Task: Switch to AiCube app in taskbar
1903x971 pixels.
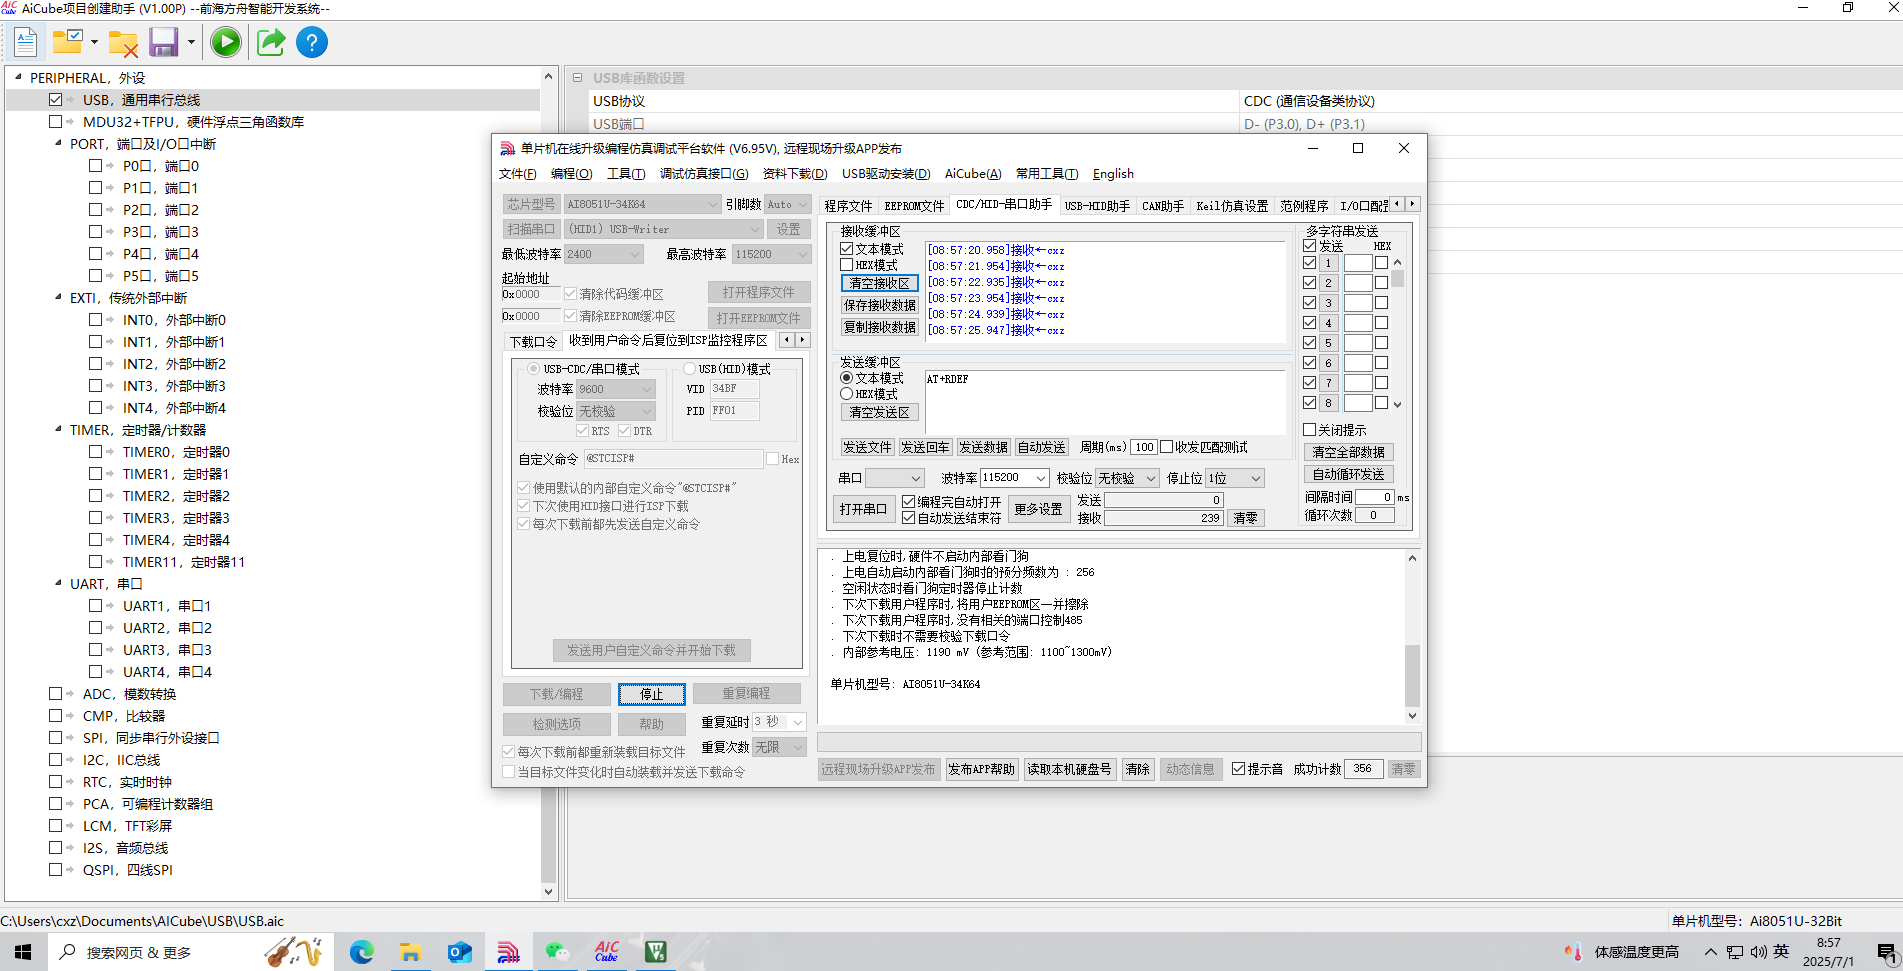Action: 606,952
